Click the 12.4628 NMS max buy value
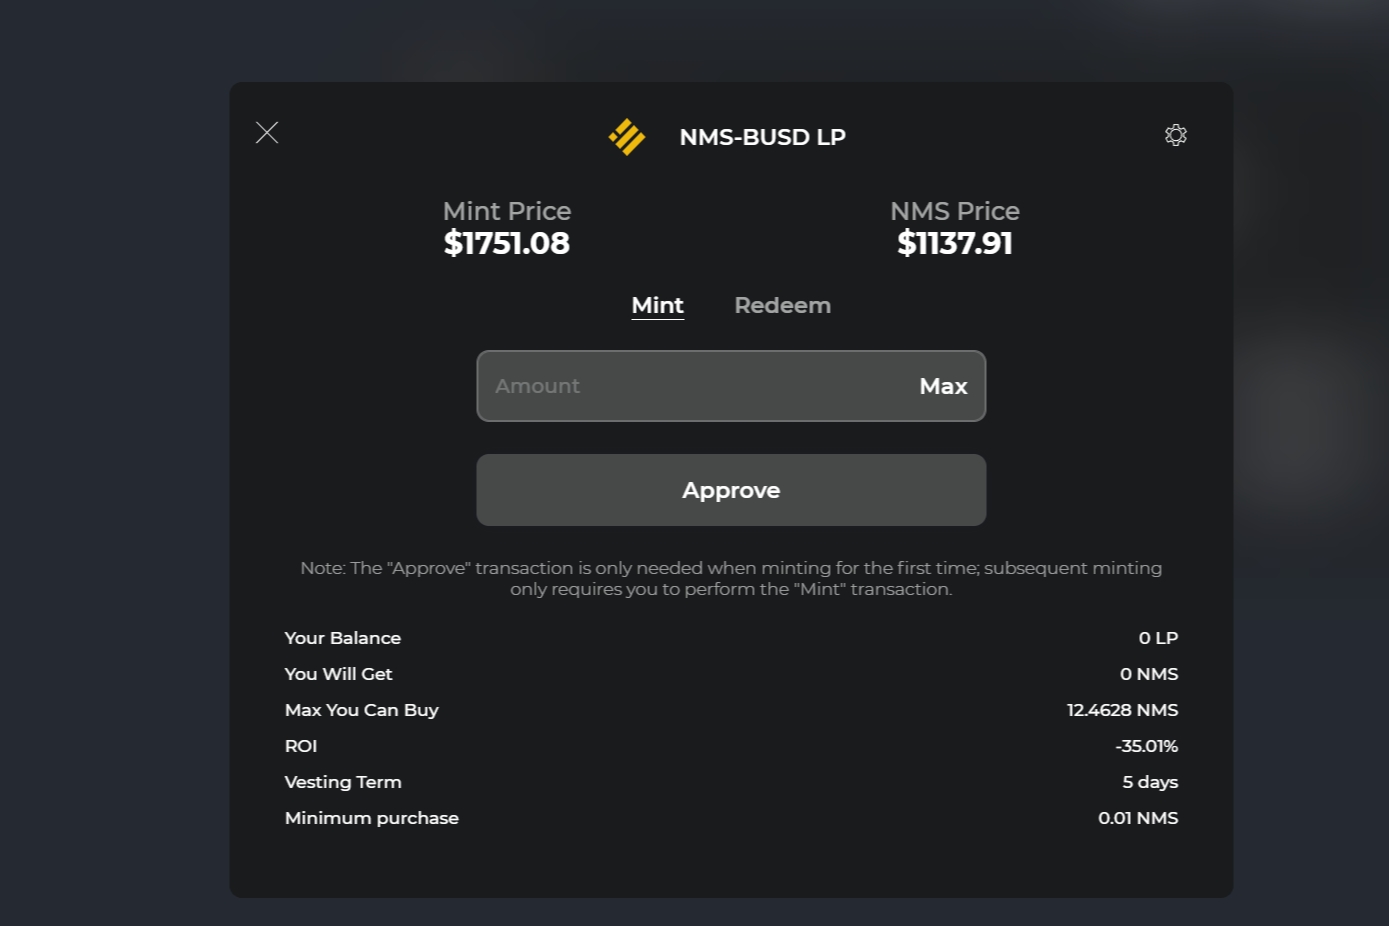 pyautogui.click(x=1122, y=710)
